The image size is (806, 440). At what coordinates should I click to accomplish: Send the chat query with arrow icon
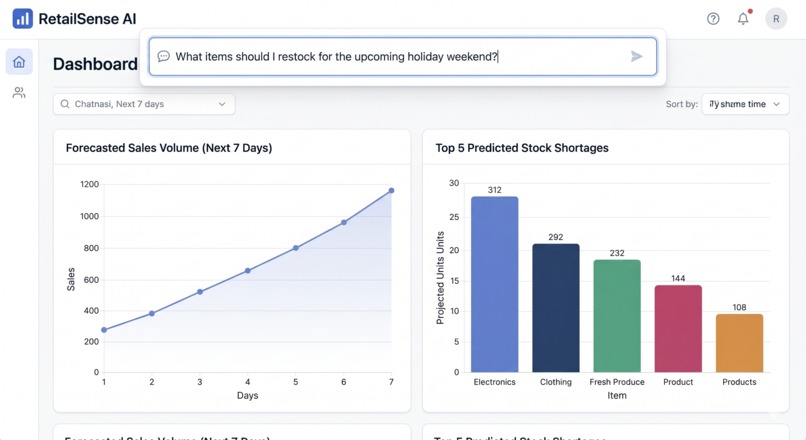pos(637,57)
